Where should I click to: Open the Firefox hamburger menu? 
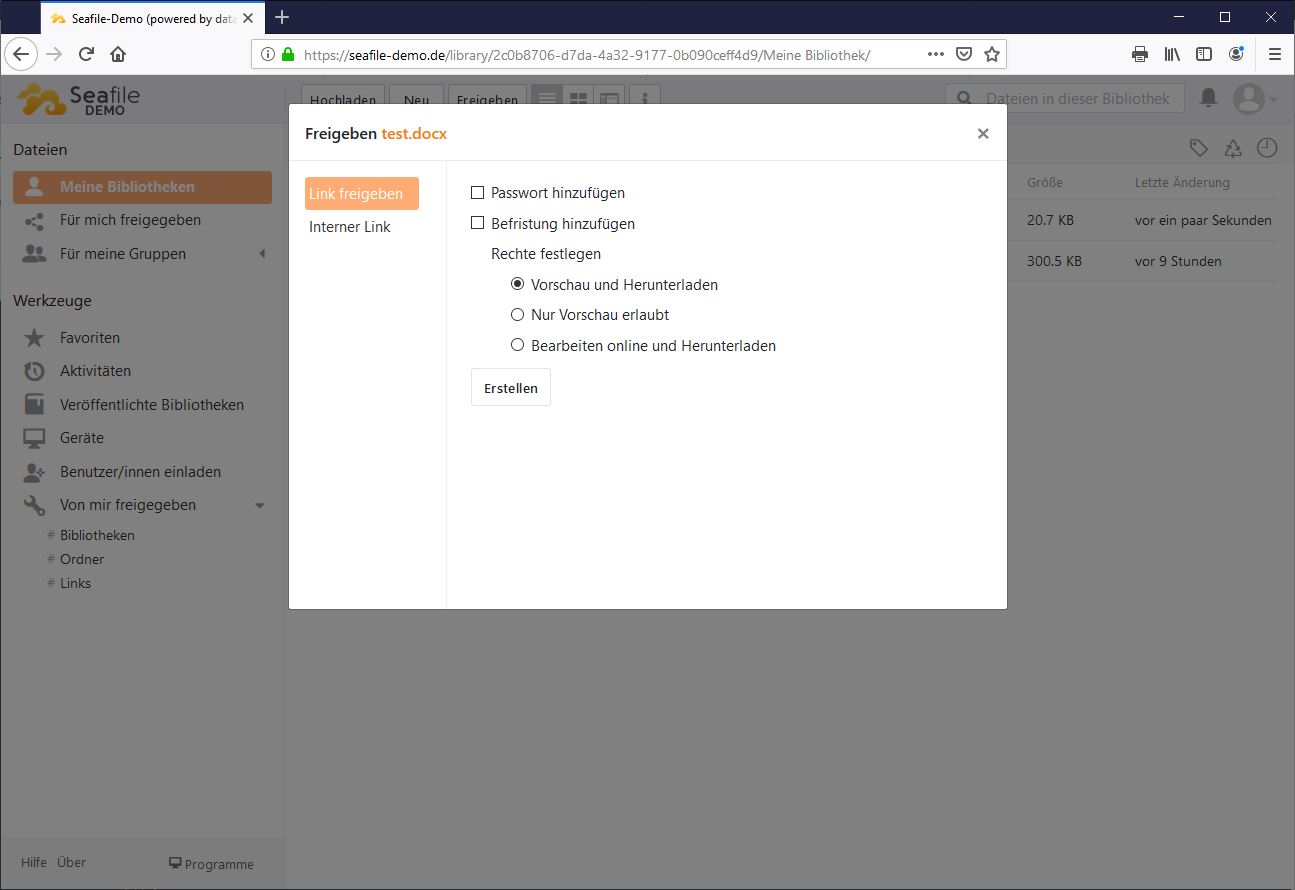[1274, 54]
